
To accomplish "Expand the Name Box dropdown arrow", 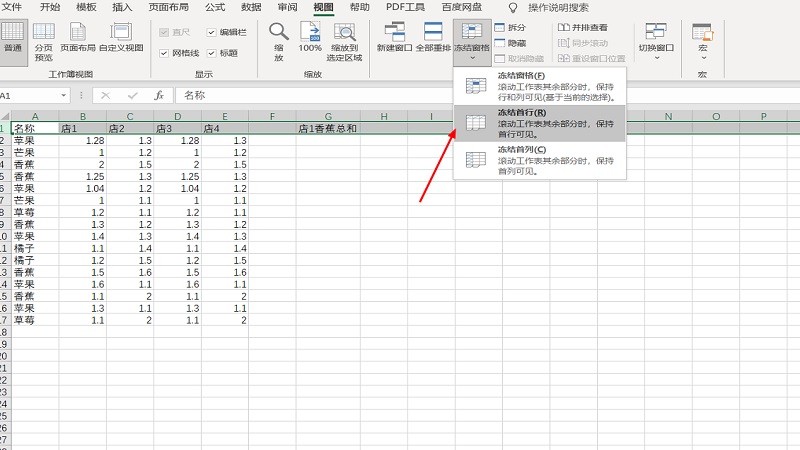I will point(64,95).
